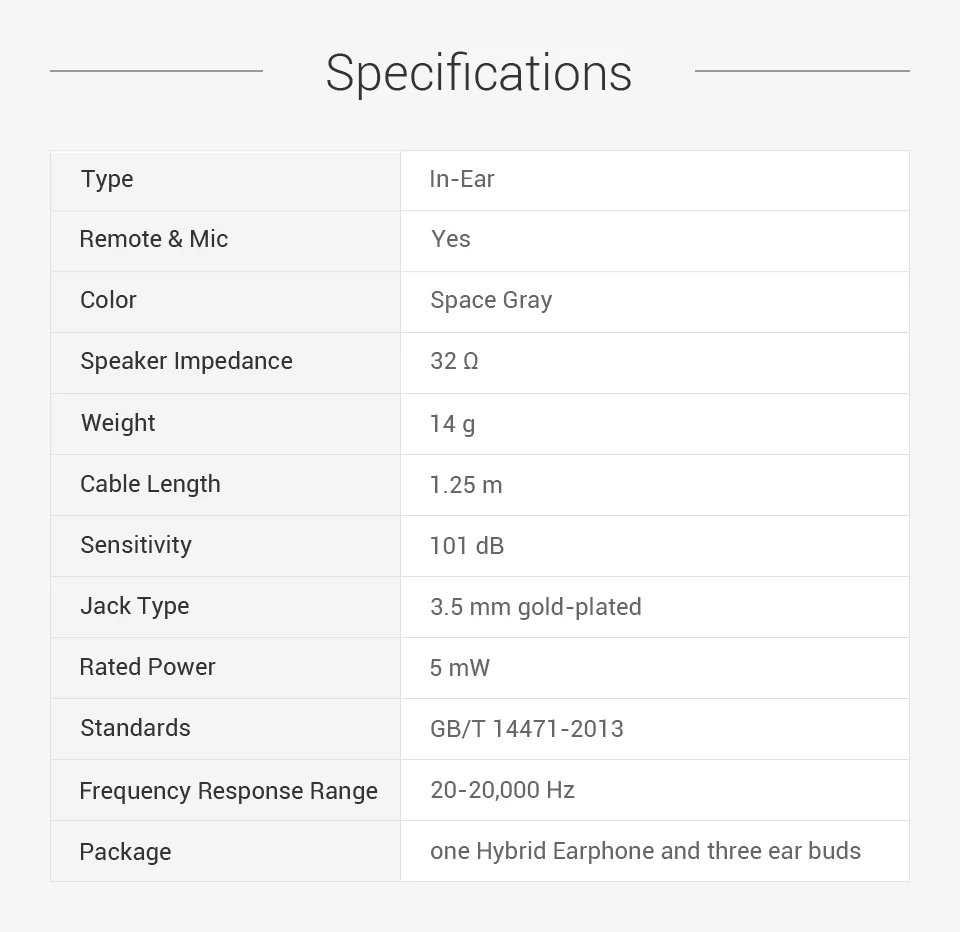The height and width of the screenshot is (932, 960).
Task: Select the 32 Ω value
Action: [x=454, y=361]
